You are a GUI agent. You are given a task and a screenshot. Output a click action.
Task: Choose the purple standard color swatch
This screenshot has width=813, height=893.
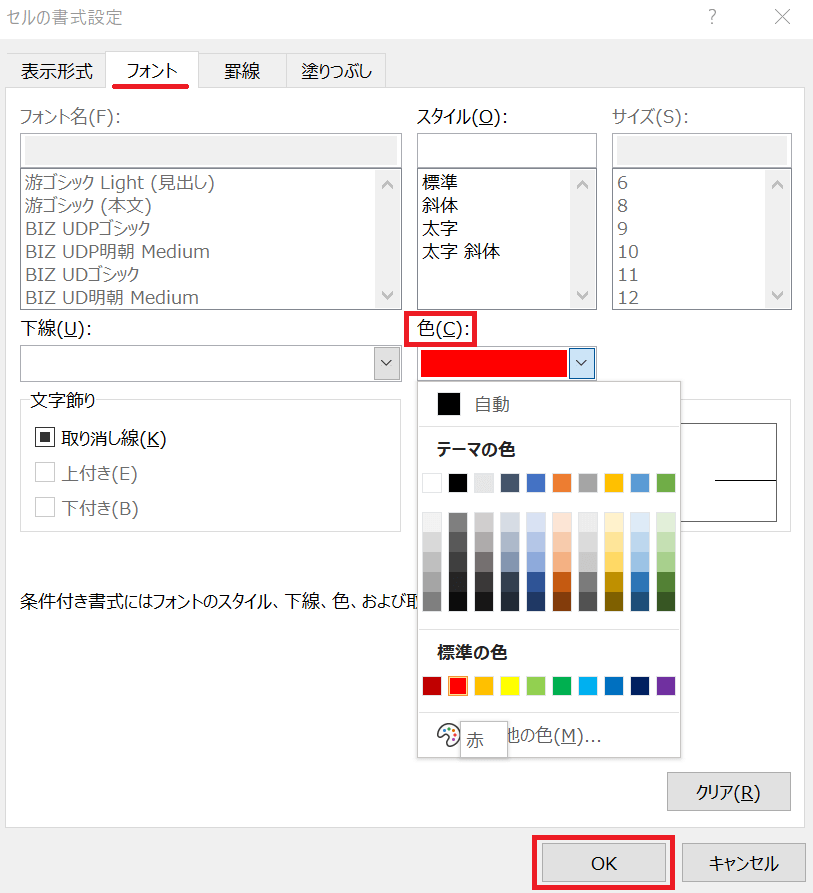pos(666,686)
